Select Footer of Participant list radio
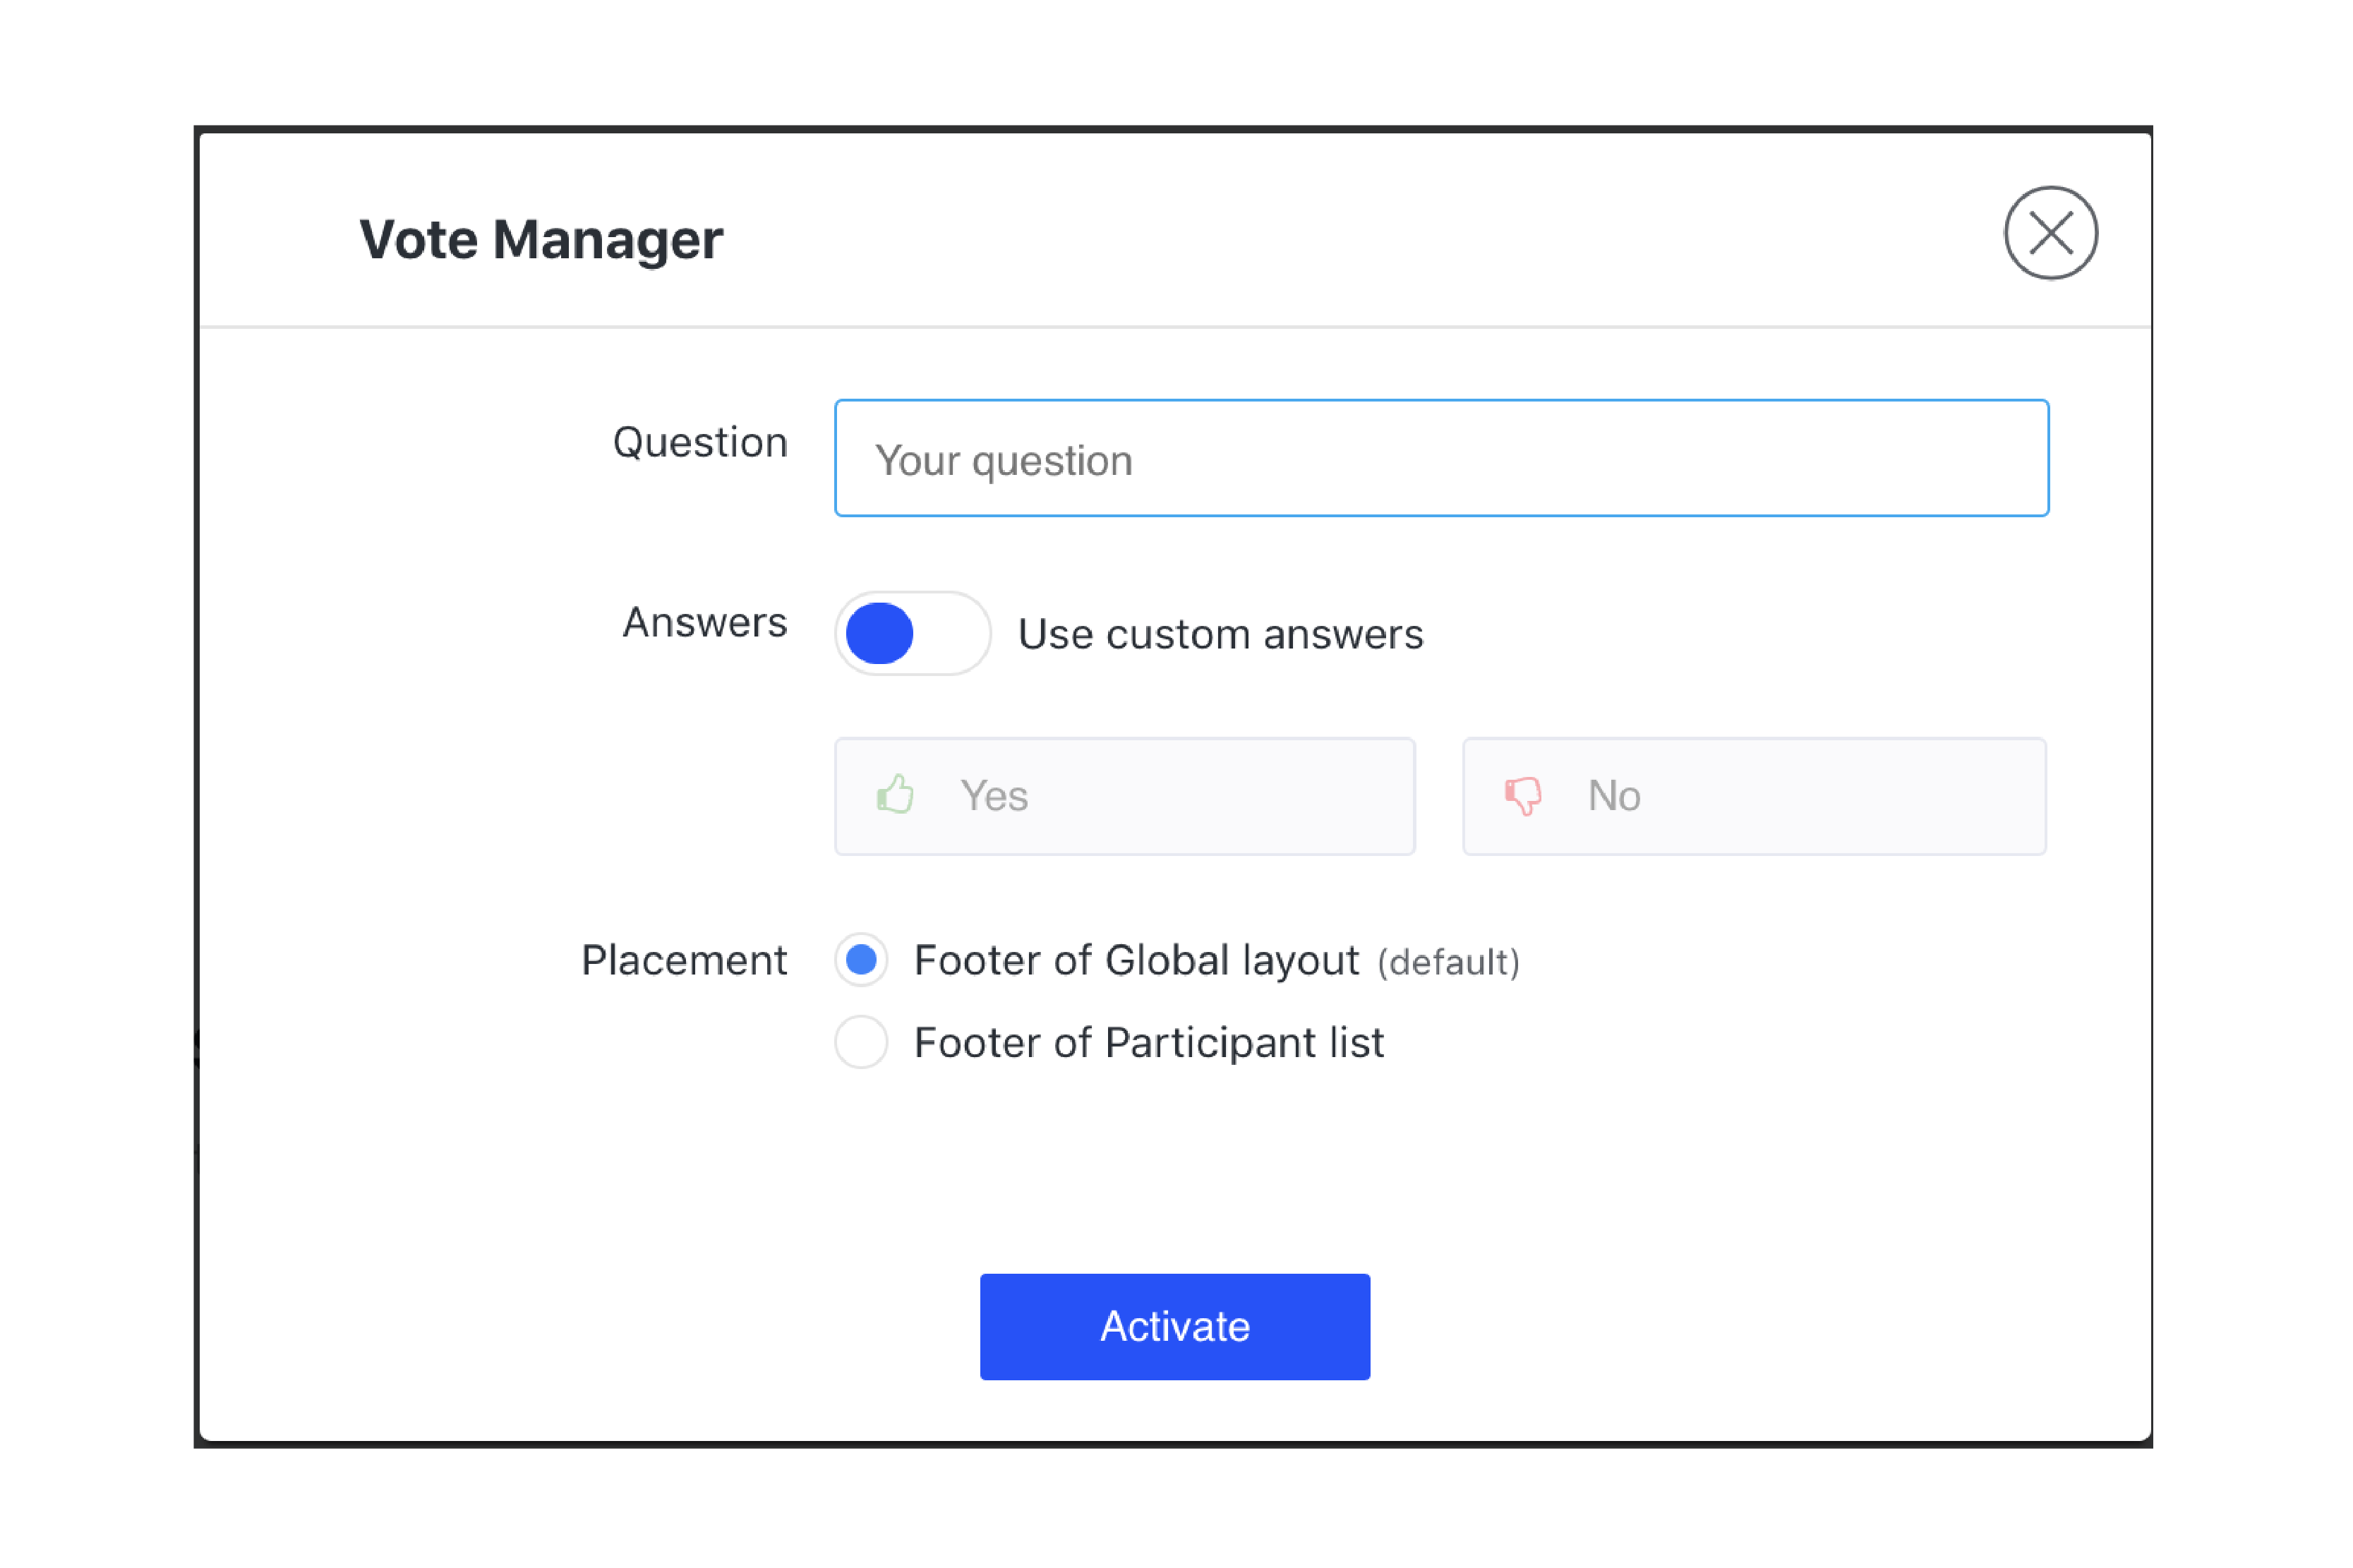 point(861,1042)
